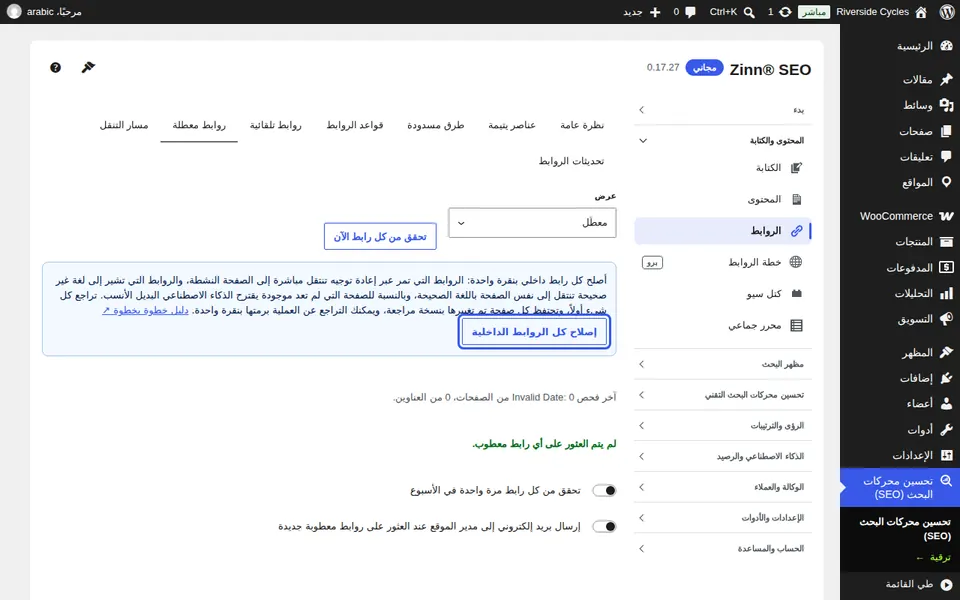Expand the الرؤى والترتيبات section

pyautogui.click(x=723, y=426)
